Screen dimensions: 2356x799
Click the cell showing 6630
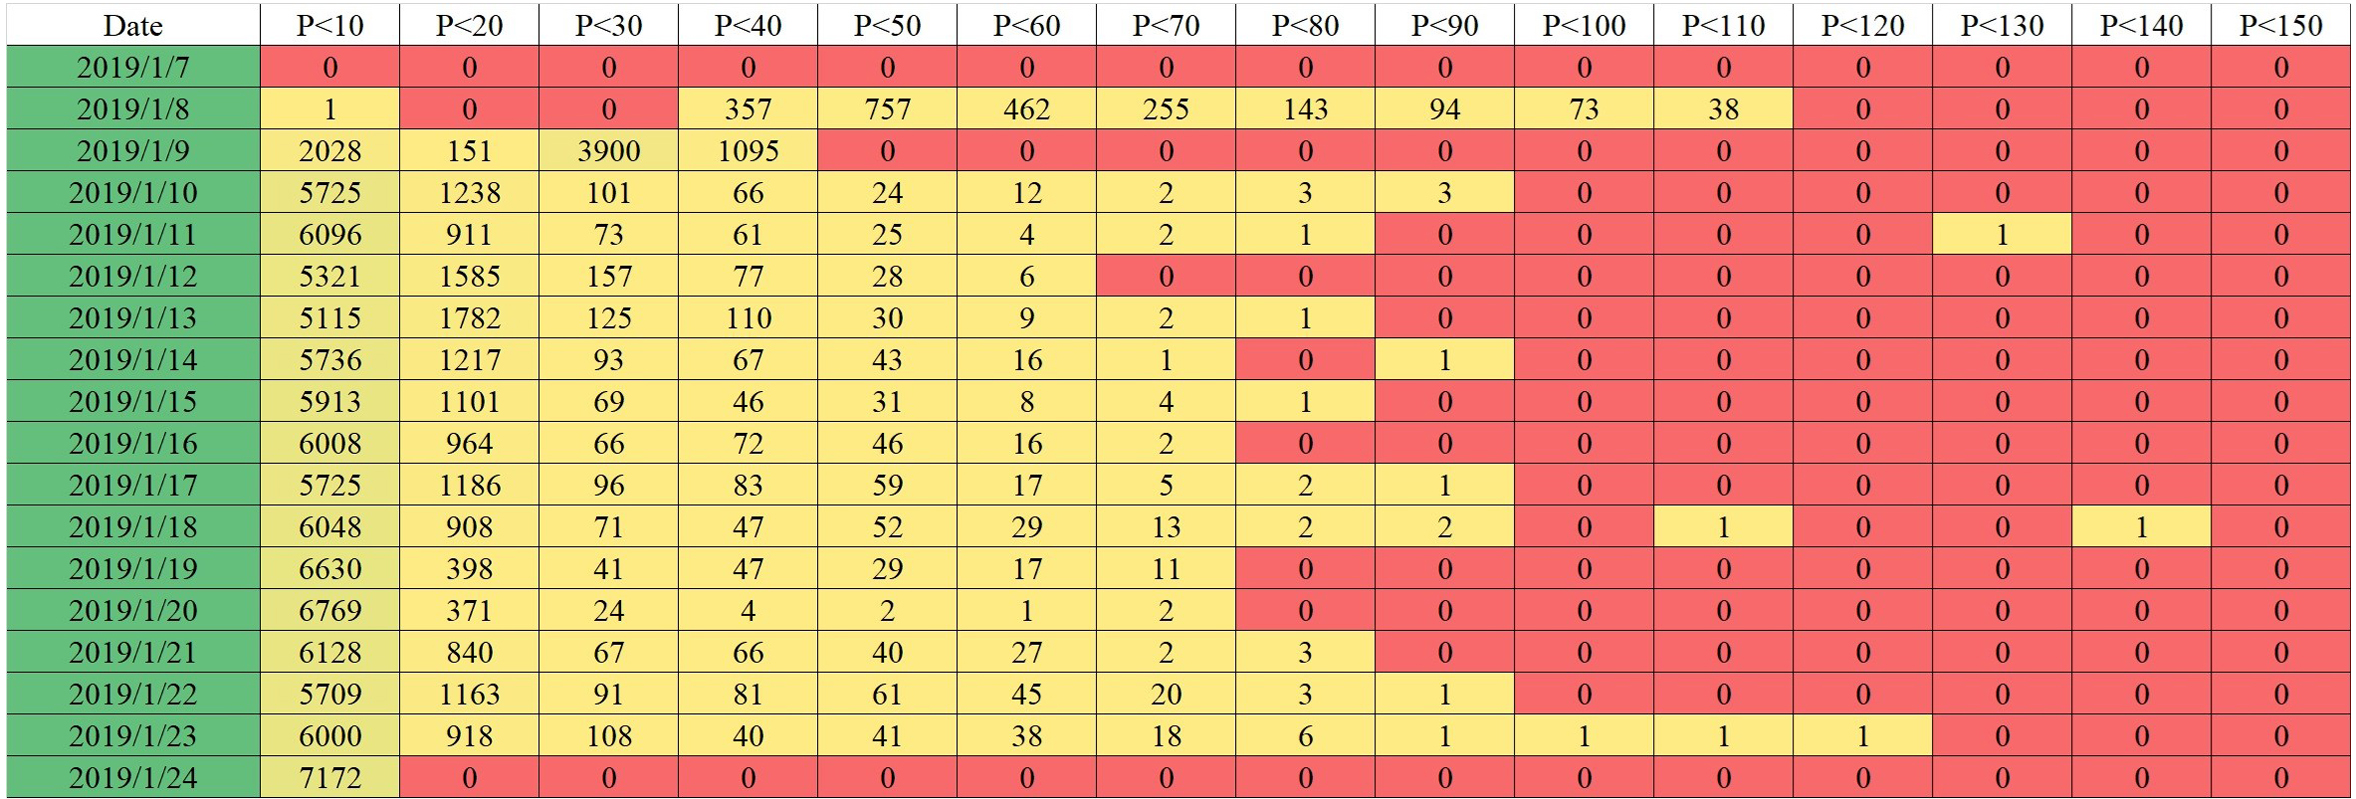[330, 568]
